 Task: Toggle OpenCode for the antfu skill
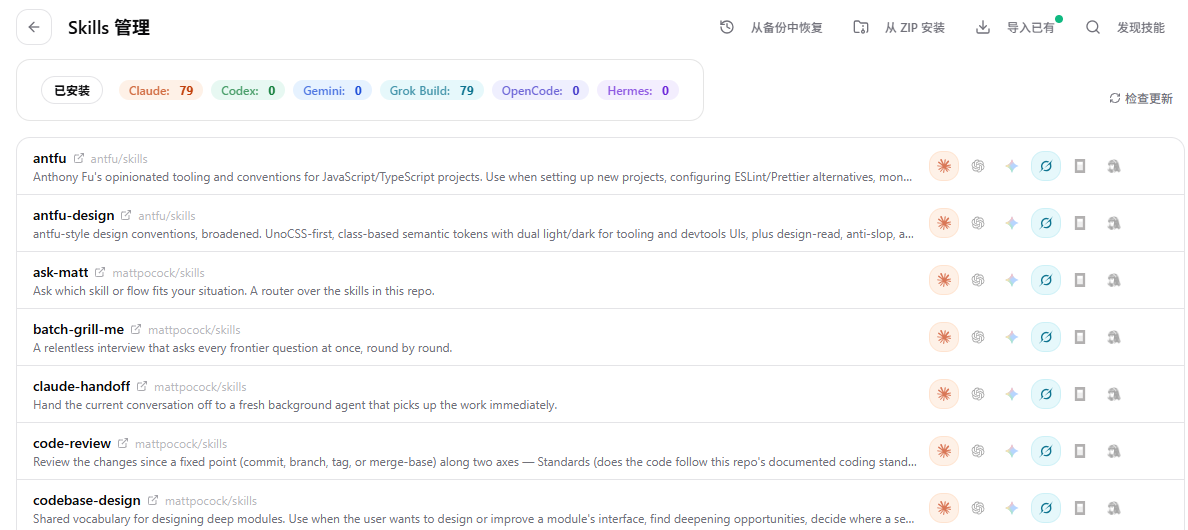click(x=1080, y=167)
